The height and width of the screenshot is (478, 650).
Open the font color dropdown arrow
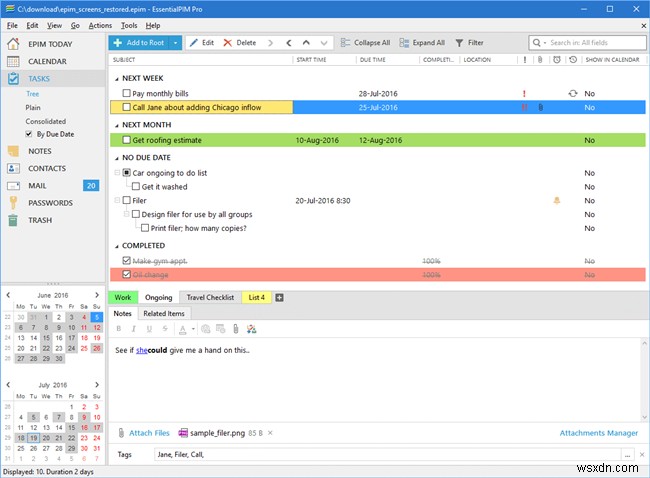[193, 329]
